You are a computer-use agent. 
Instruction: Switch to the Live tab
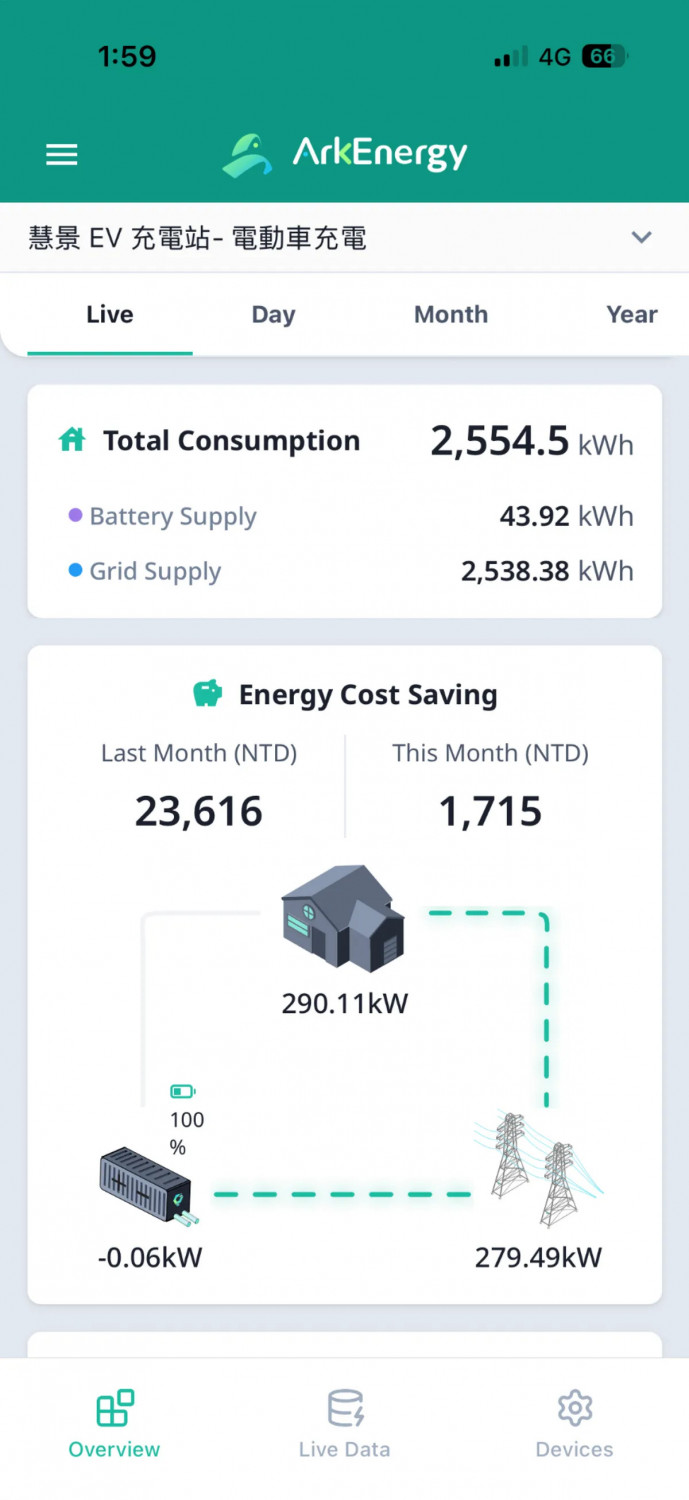[110, 314]
